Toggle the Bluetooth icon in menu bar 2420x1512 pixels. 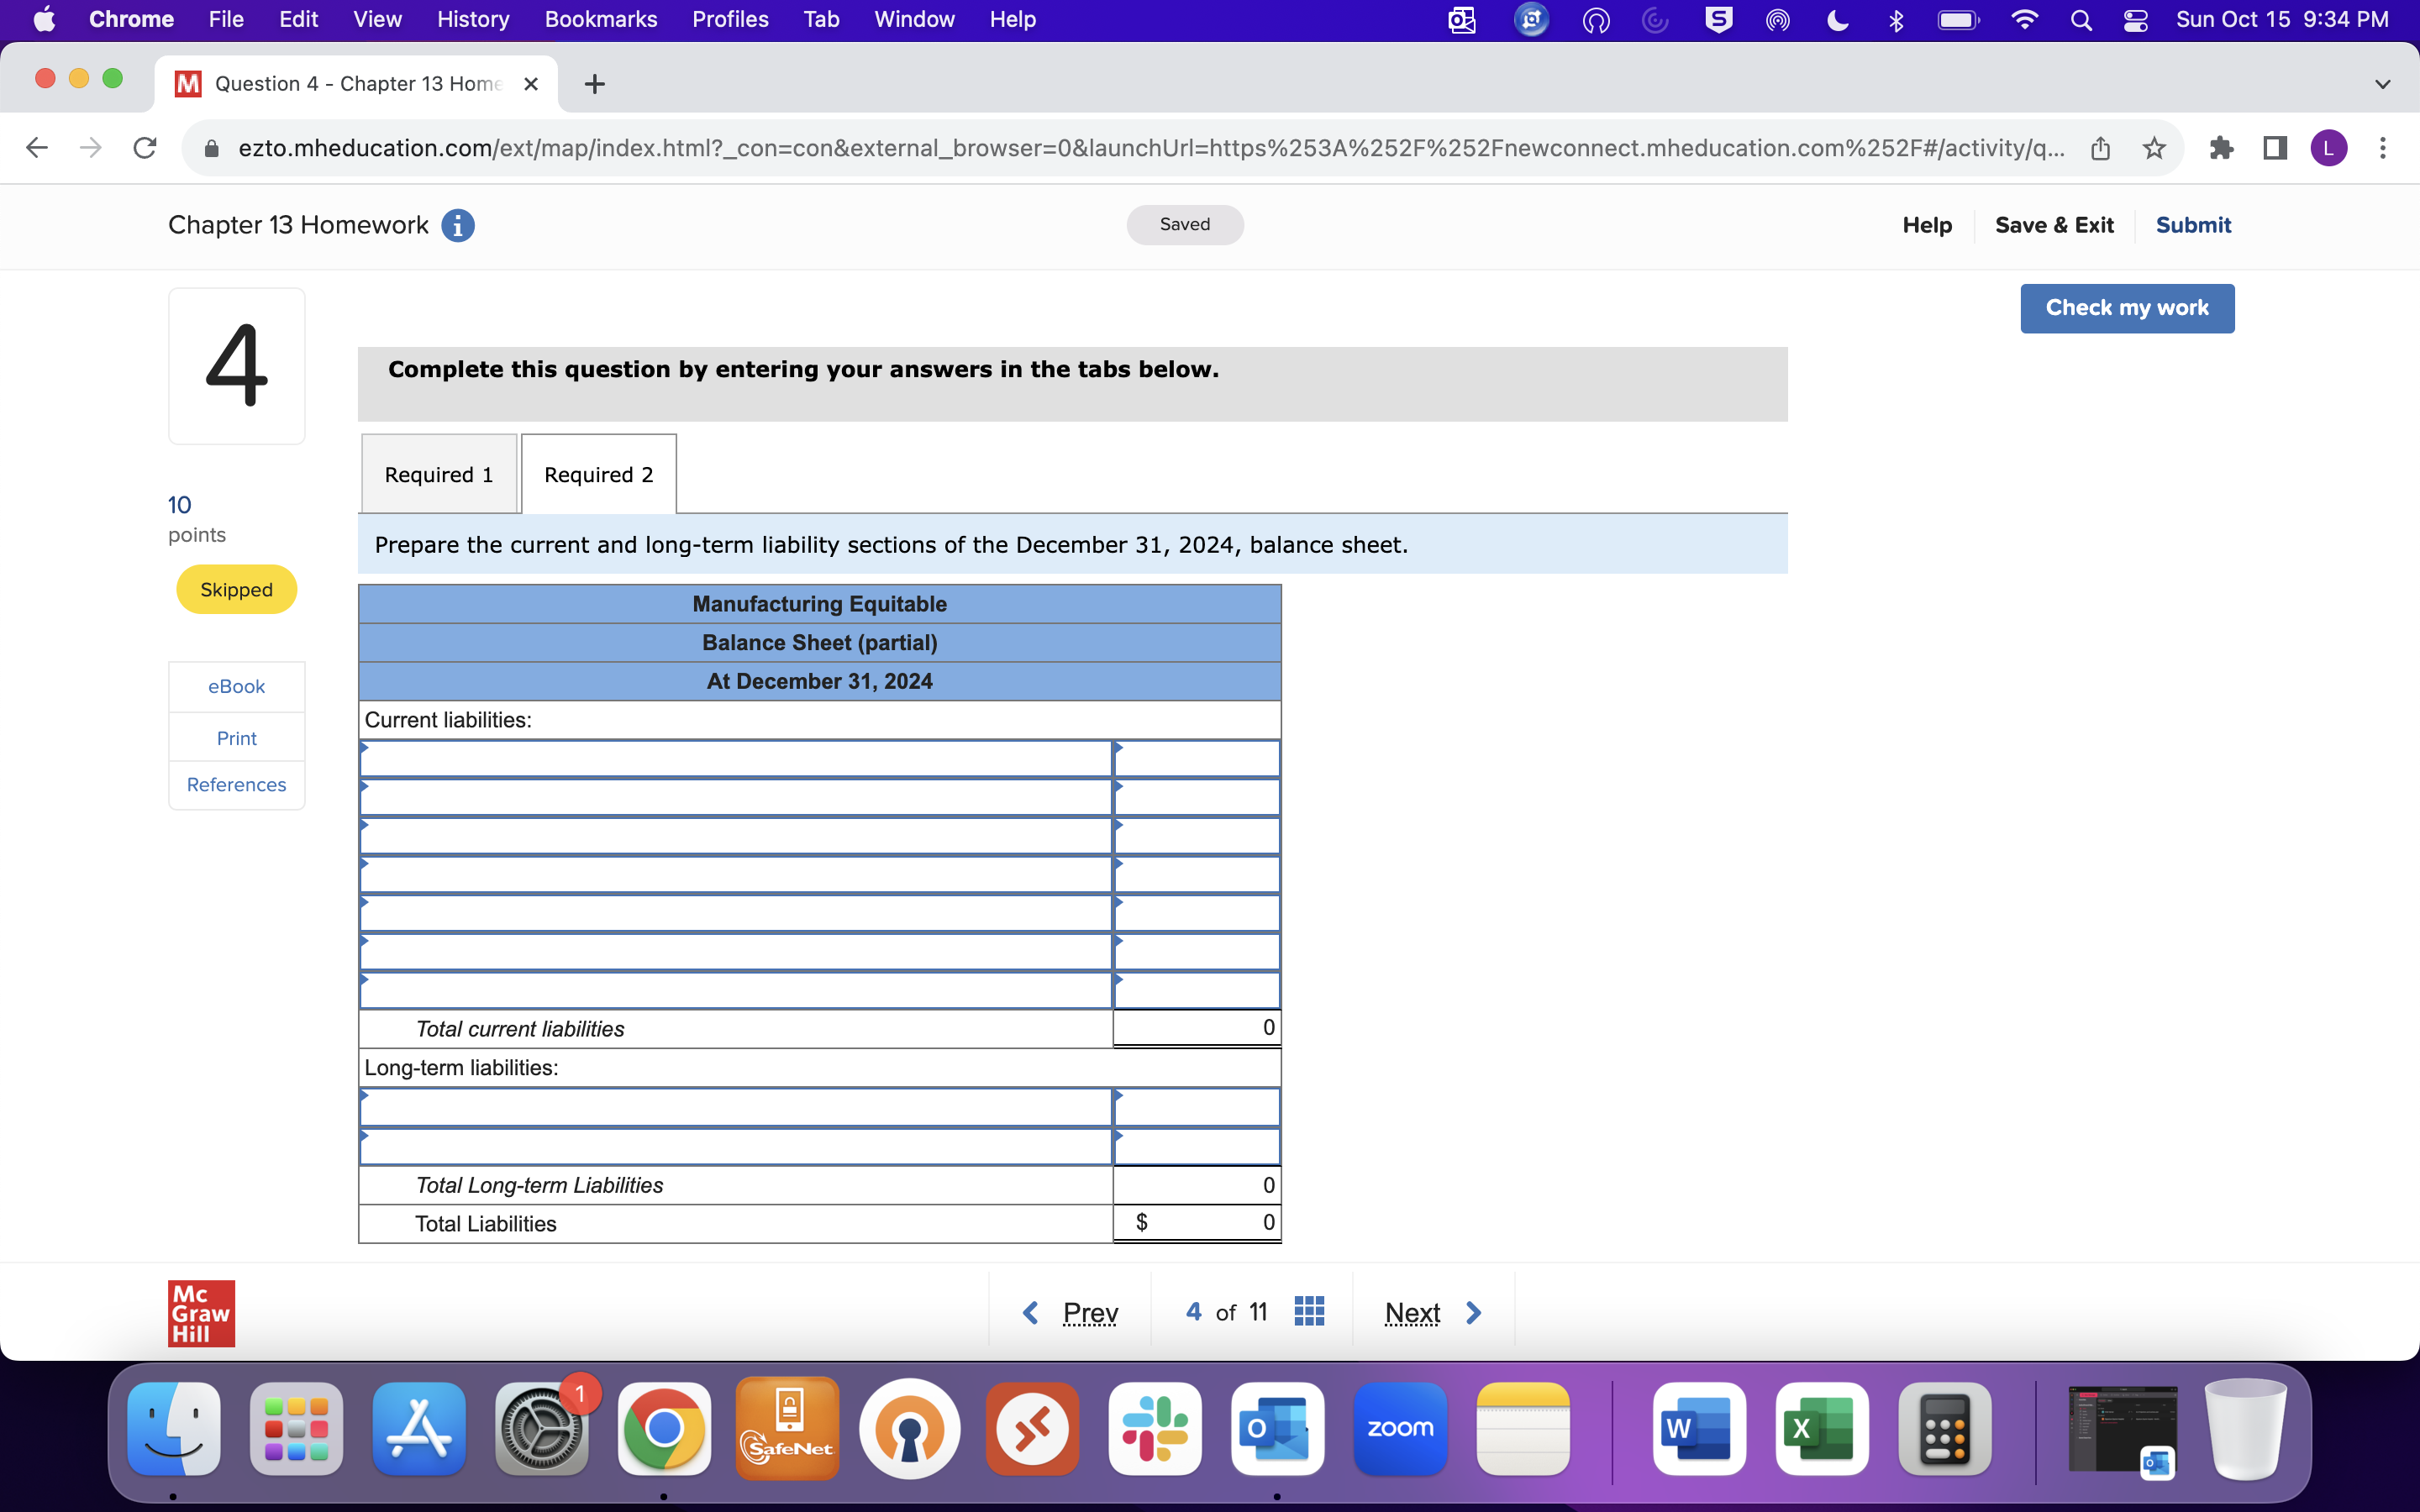point(1897,19)
